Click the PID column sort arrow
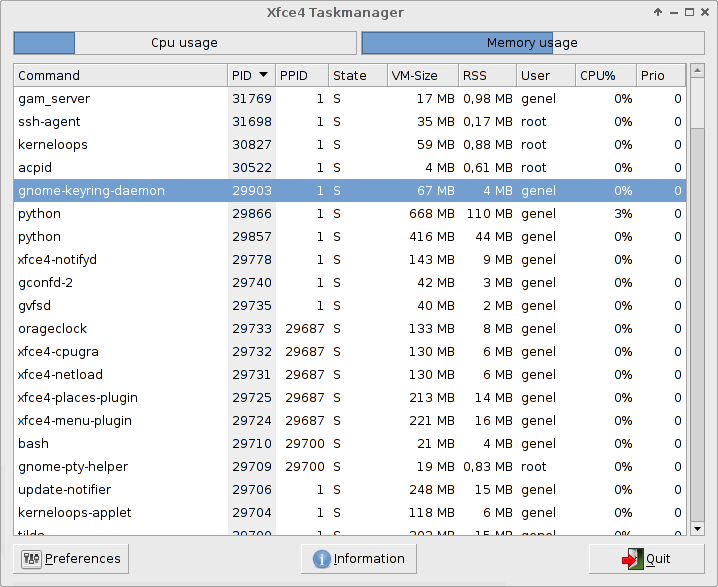This screenshot has height=587, width=718. [x=264, y=75]
